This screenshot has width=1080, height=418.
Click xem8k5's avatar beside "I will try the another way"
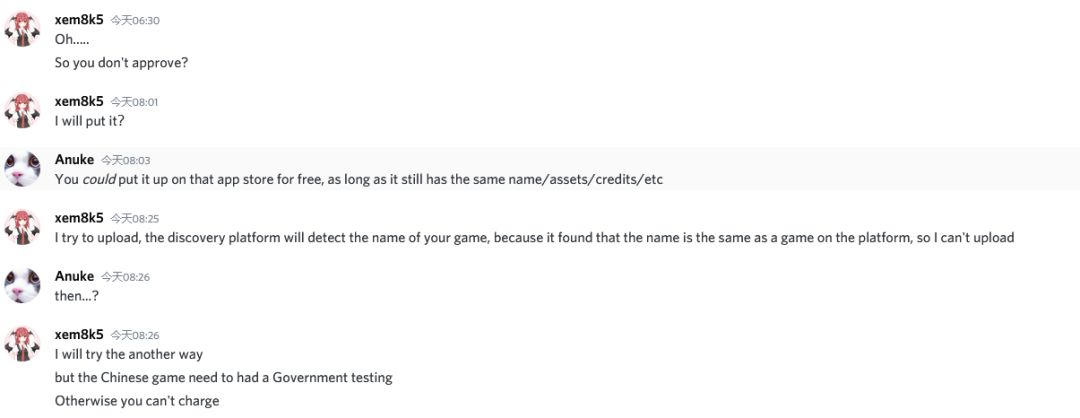(x=22, y=343)
